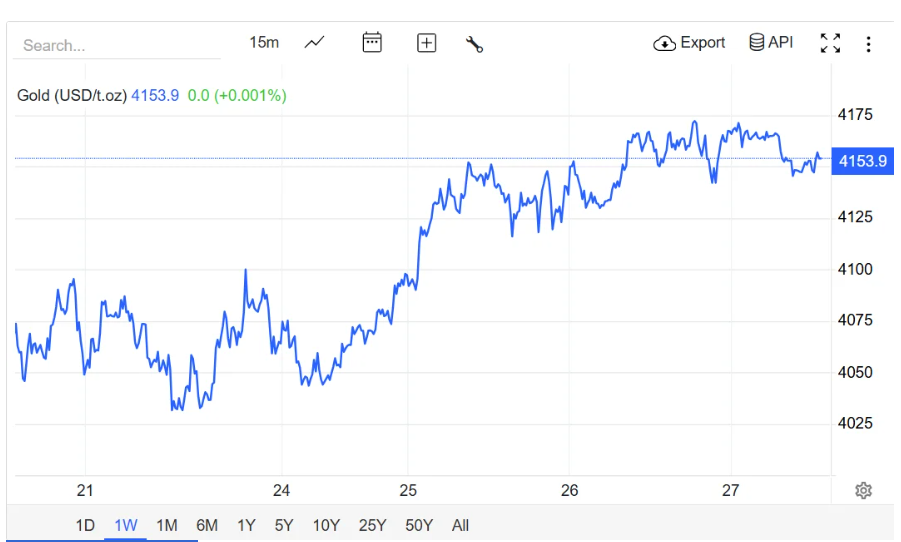901x542 pixels.
Task: Show the 10Y time range
Action: point(326,525)
